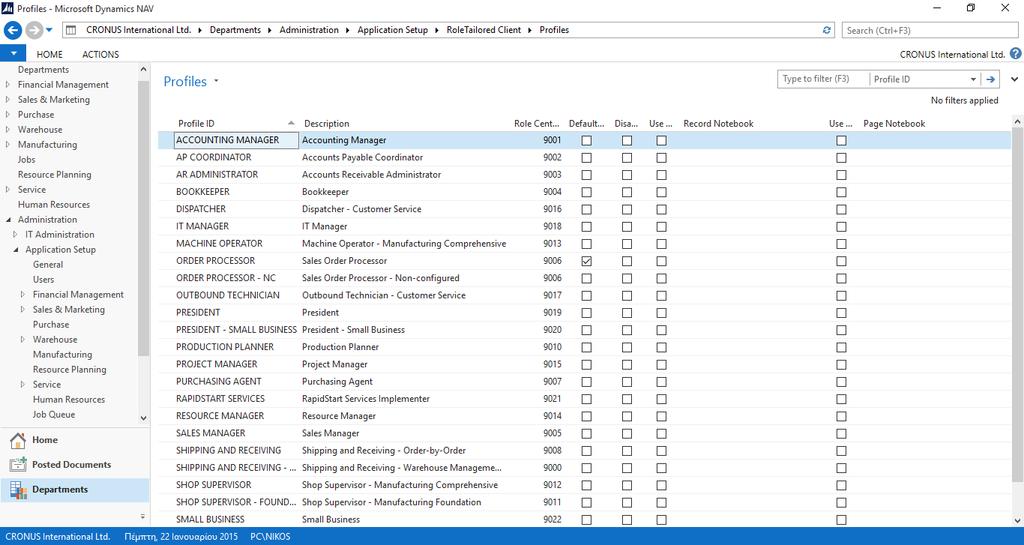Expand the filter pane chevron
The width and height of the screenshot is (1024, 545).
tap(1014, 79)
